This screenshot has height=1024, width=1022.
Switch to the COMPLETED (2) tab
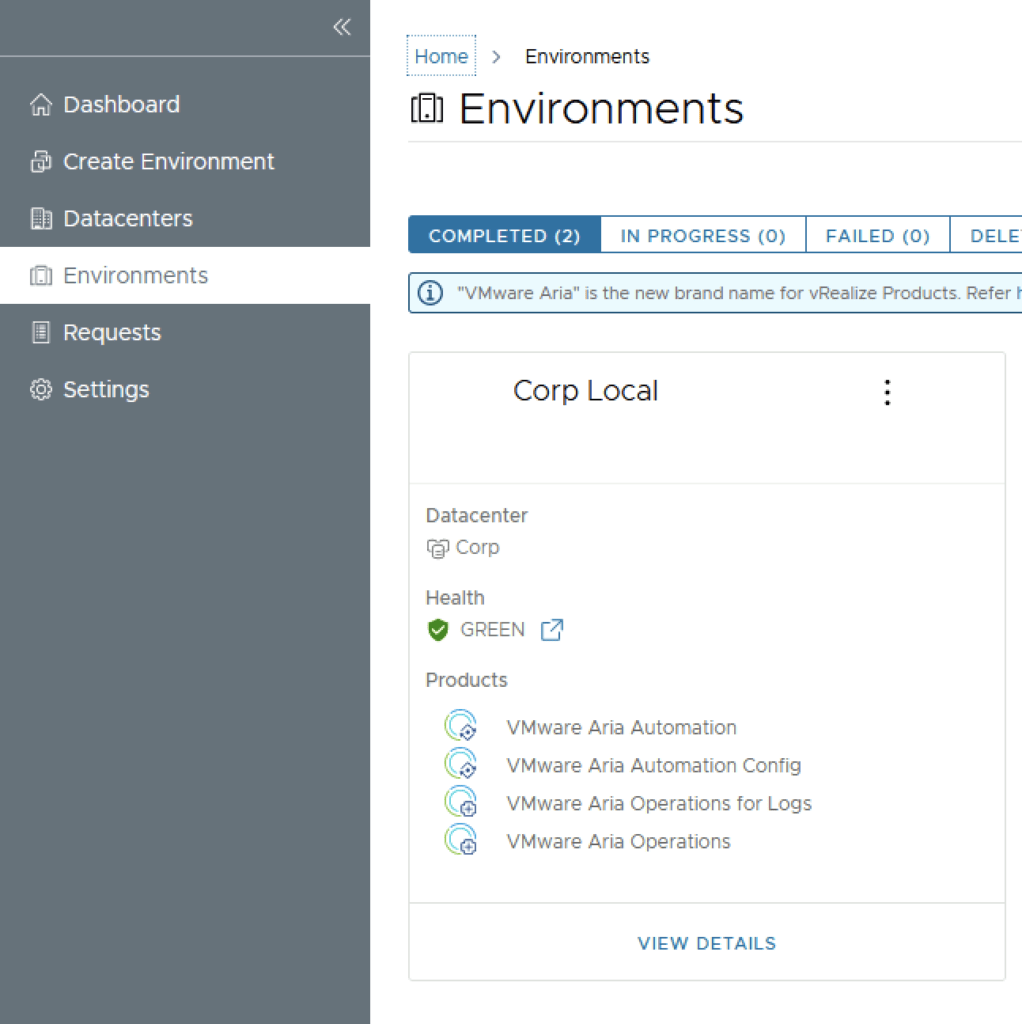pyautogui.click(x=504, y=235)
